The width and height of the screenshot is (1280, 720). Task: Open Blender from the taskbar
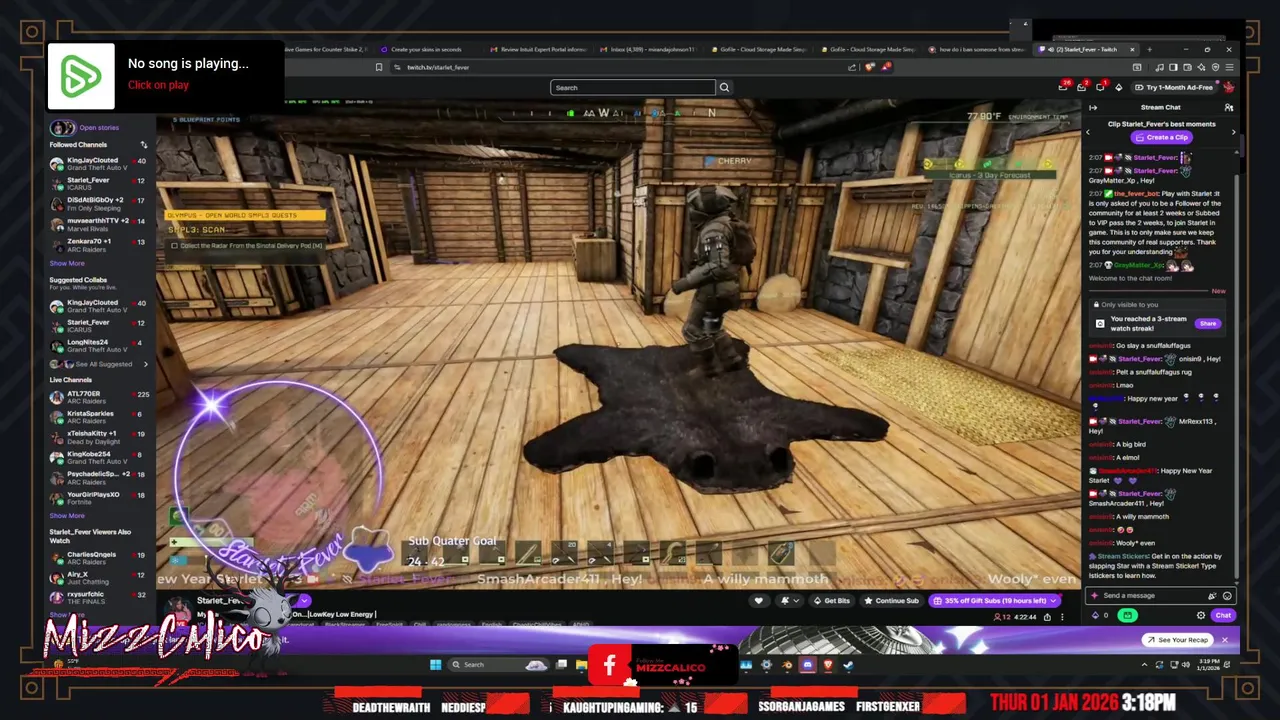(787, 665)
